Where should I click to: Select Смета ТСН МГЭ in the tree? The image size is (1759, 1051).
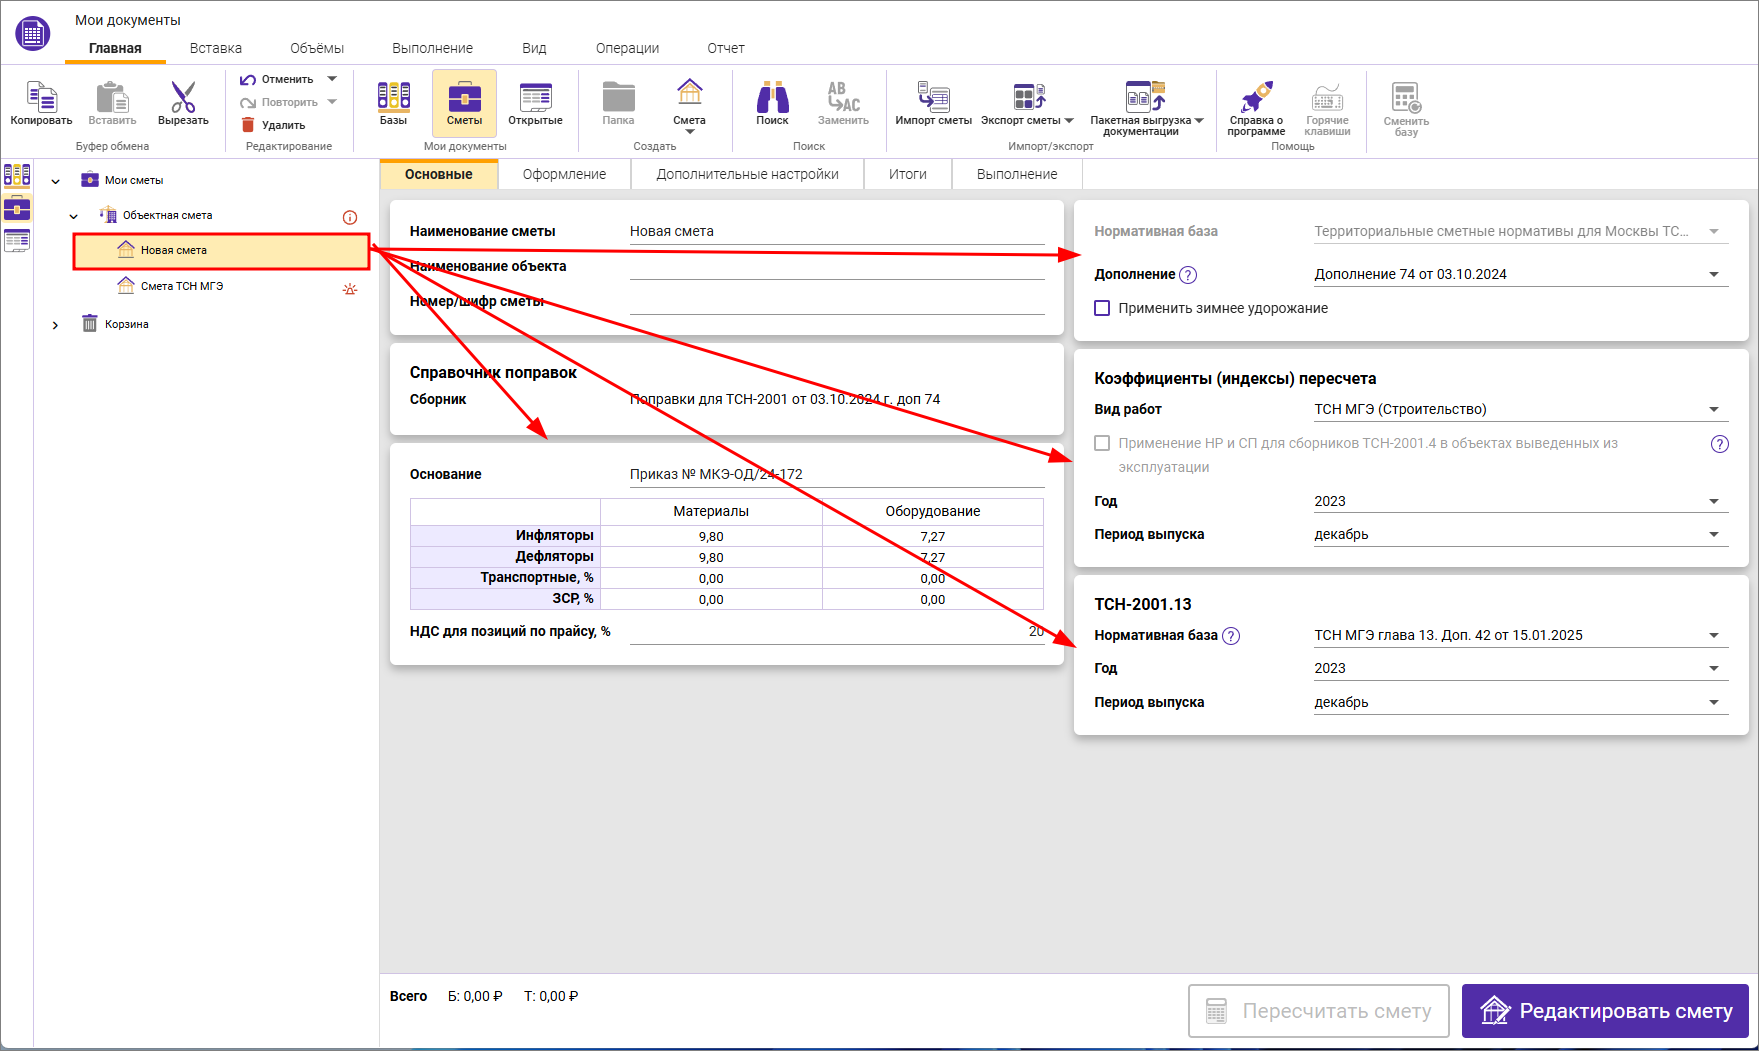coord(181,286)
